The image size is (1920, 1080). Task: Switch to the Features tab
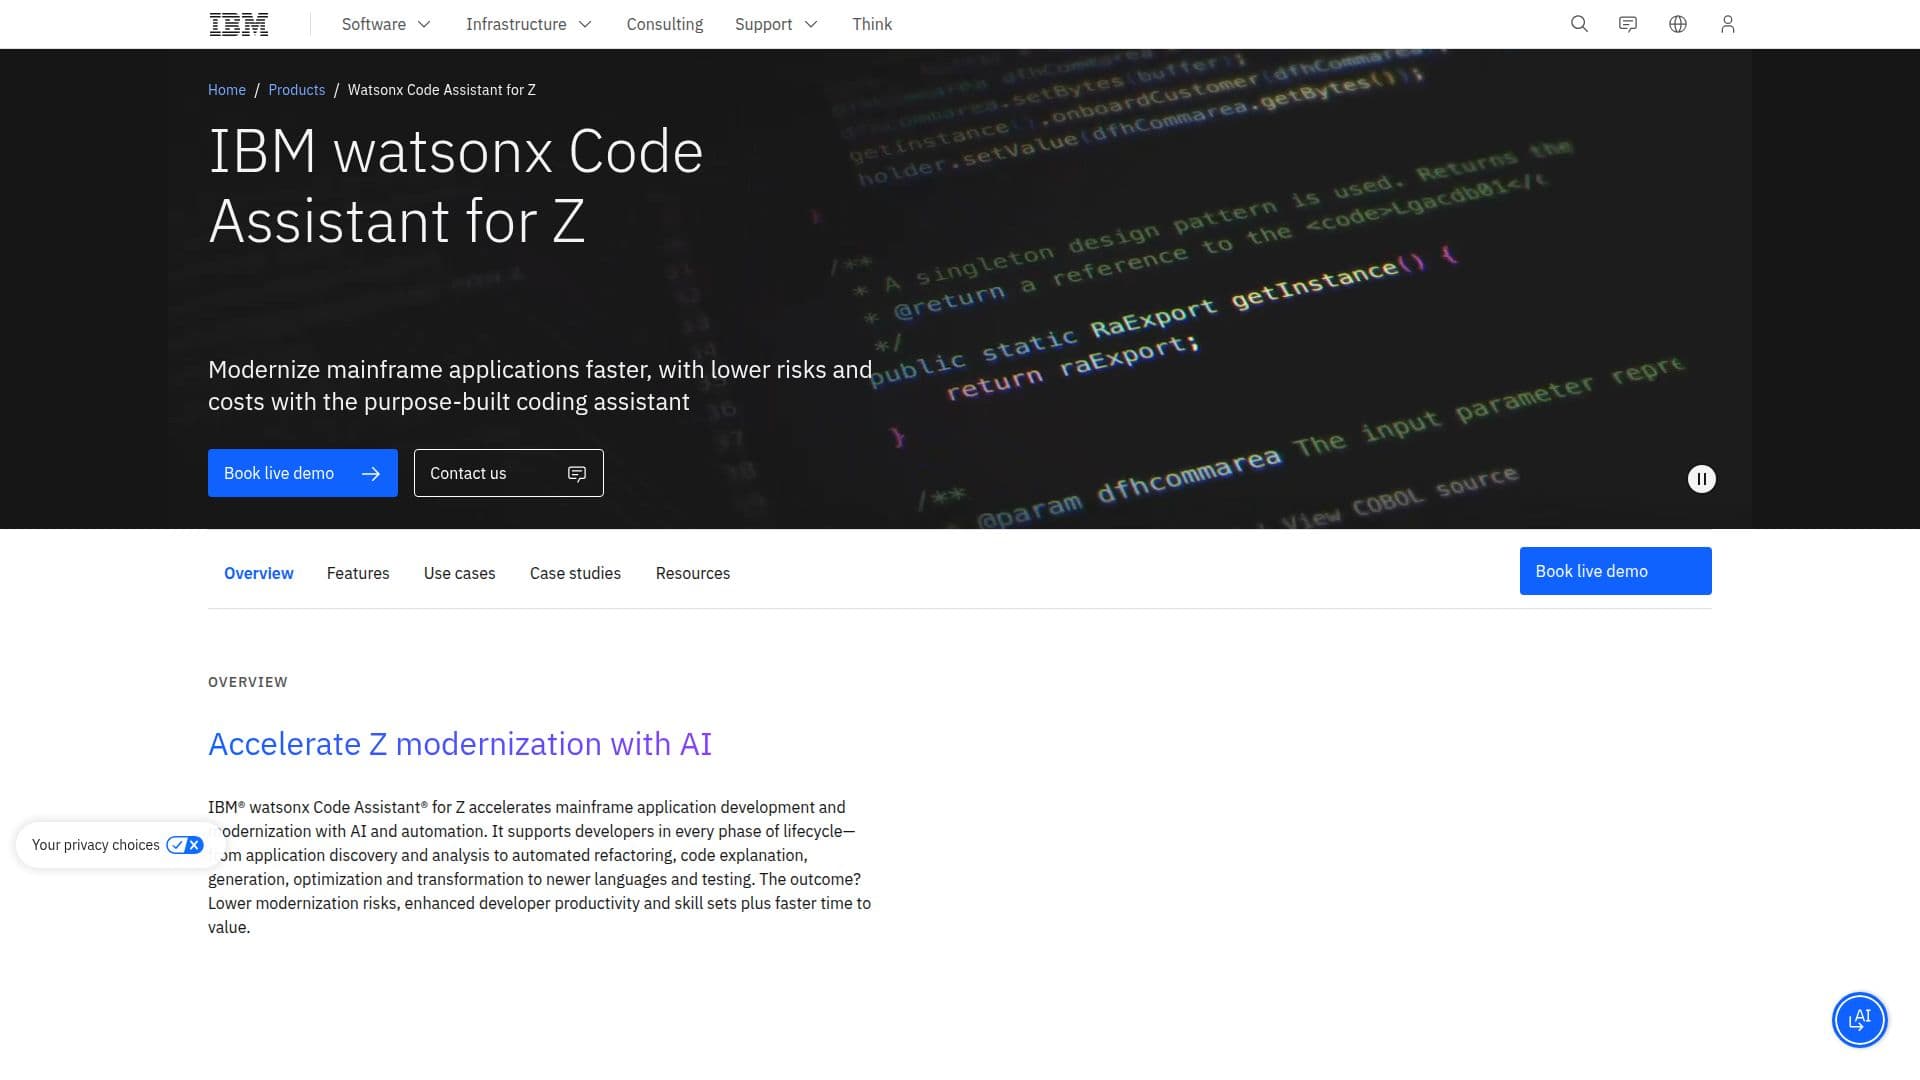click(358, 573)
